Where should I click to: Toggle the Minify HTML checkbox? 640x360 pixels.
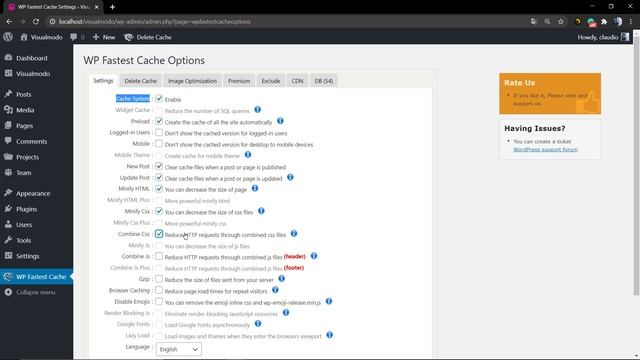click(x=159, y=189)
